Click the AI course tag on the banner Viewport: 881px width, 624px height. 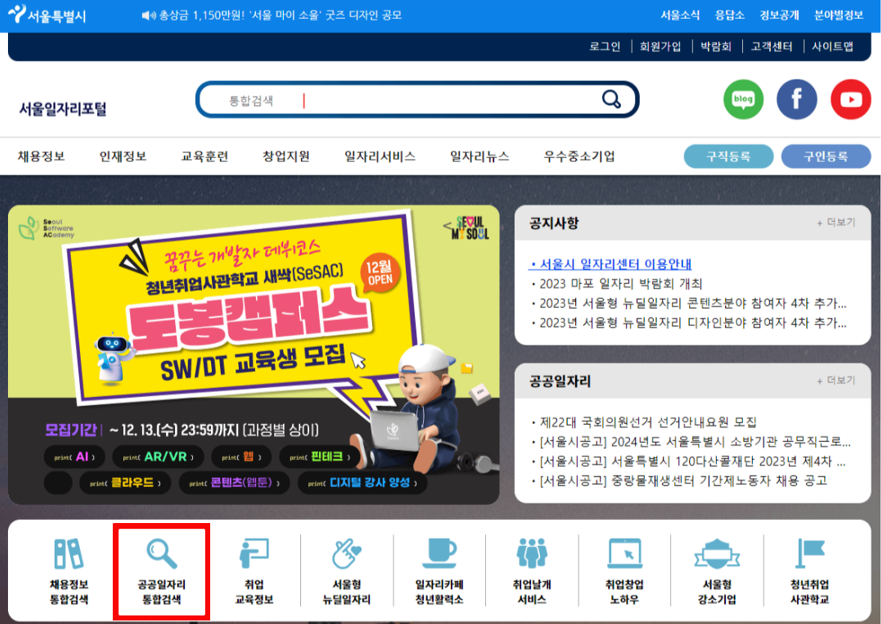point(74,457)
